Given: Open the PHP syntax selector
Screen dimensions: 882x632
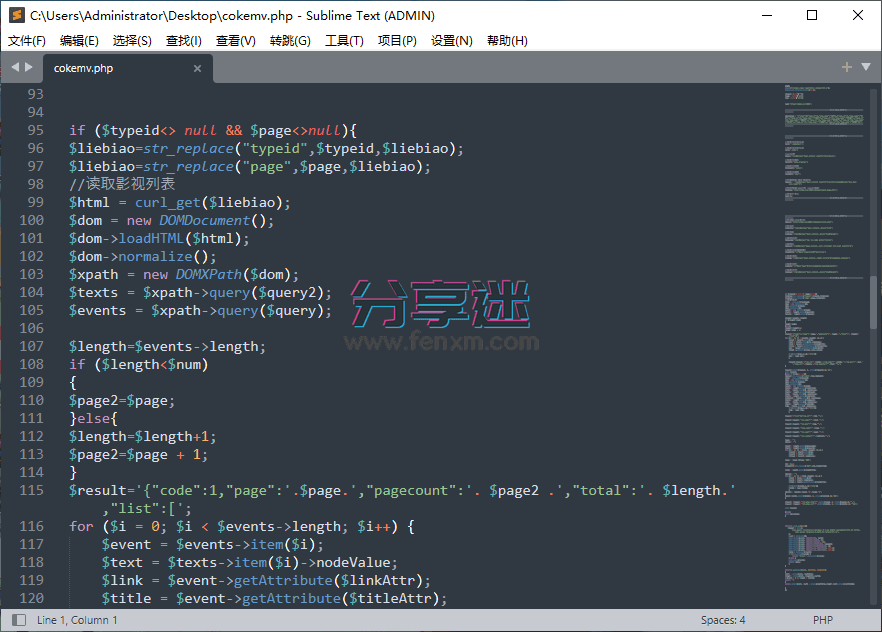Looking at the screenshot, I should tap(822, 619).
